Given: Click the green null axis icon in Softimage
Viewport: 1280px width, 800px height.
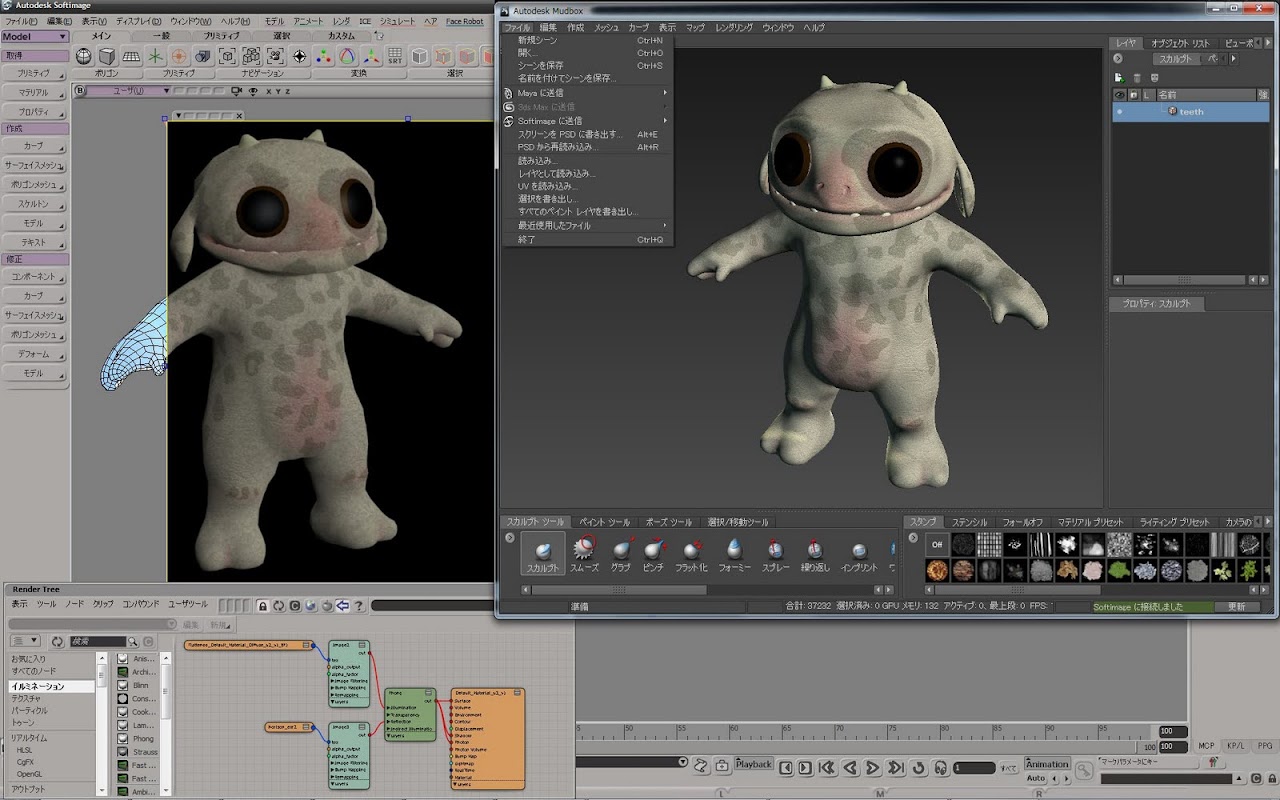Looking at the screenshot, I should click(155, 56).
